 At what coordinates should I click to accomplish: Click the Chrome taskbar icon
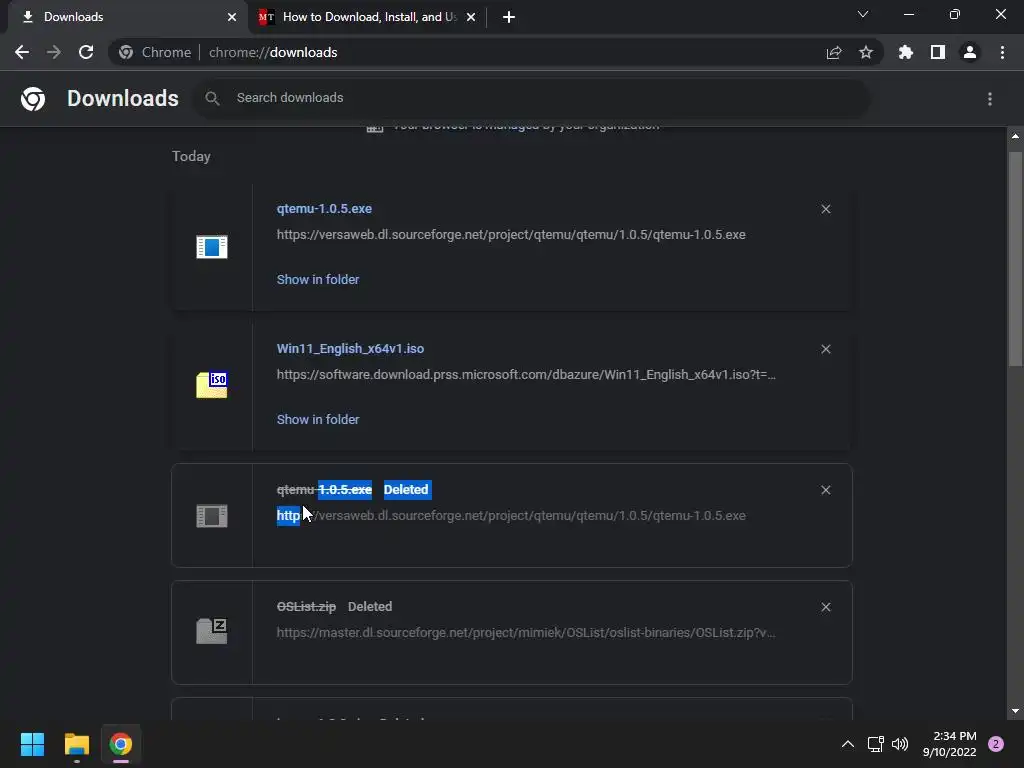pyautogui.click(x=120, y=744)
